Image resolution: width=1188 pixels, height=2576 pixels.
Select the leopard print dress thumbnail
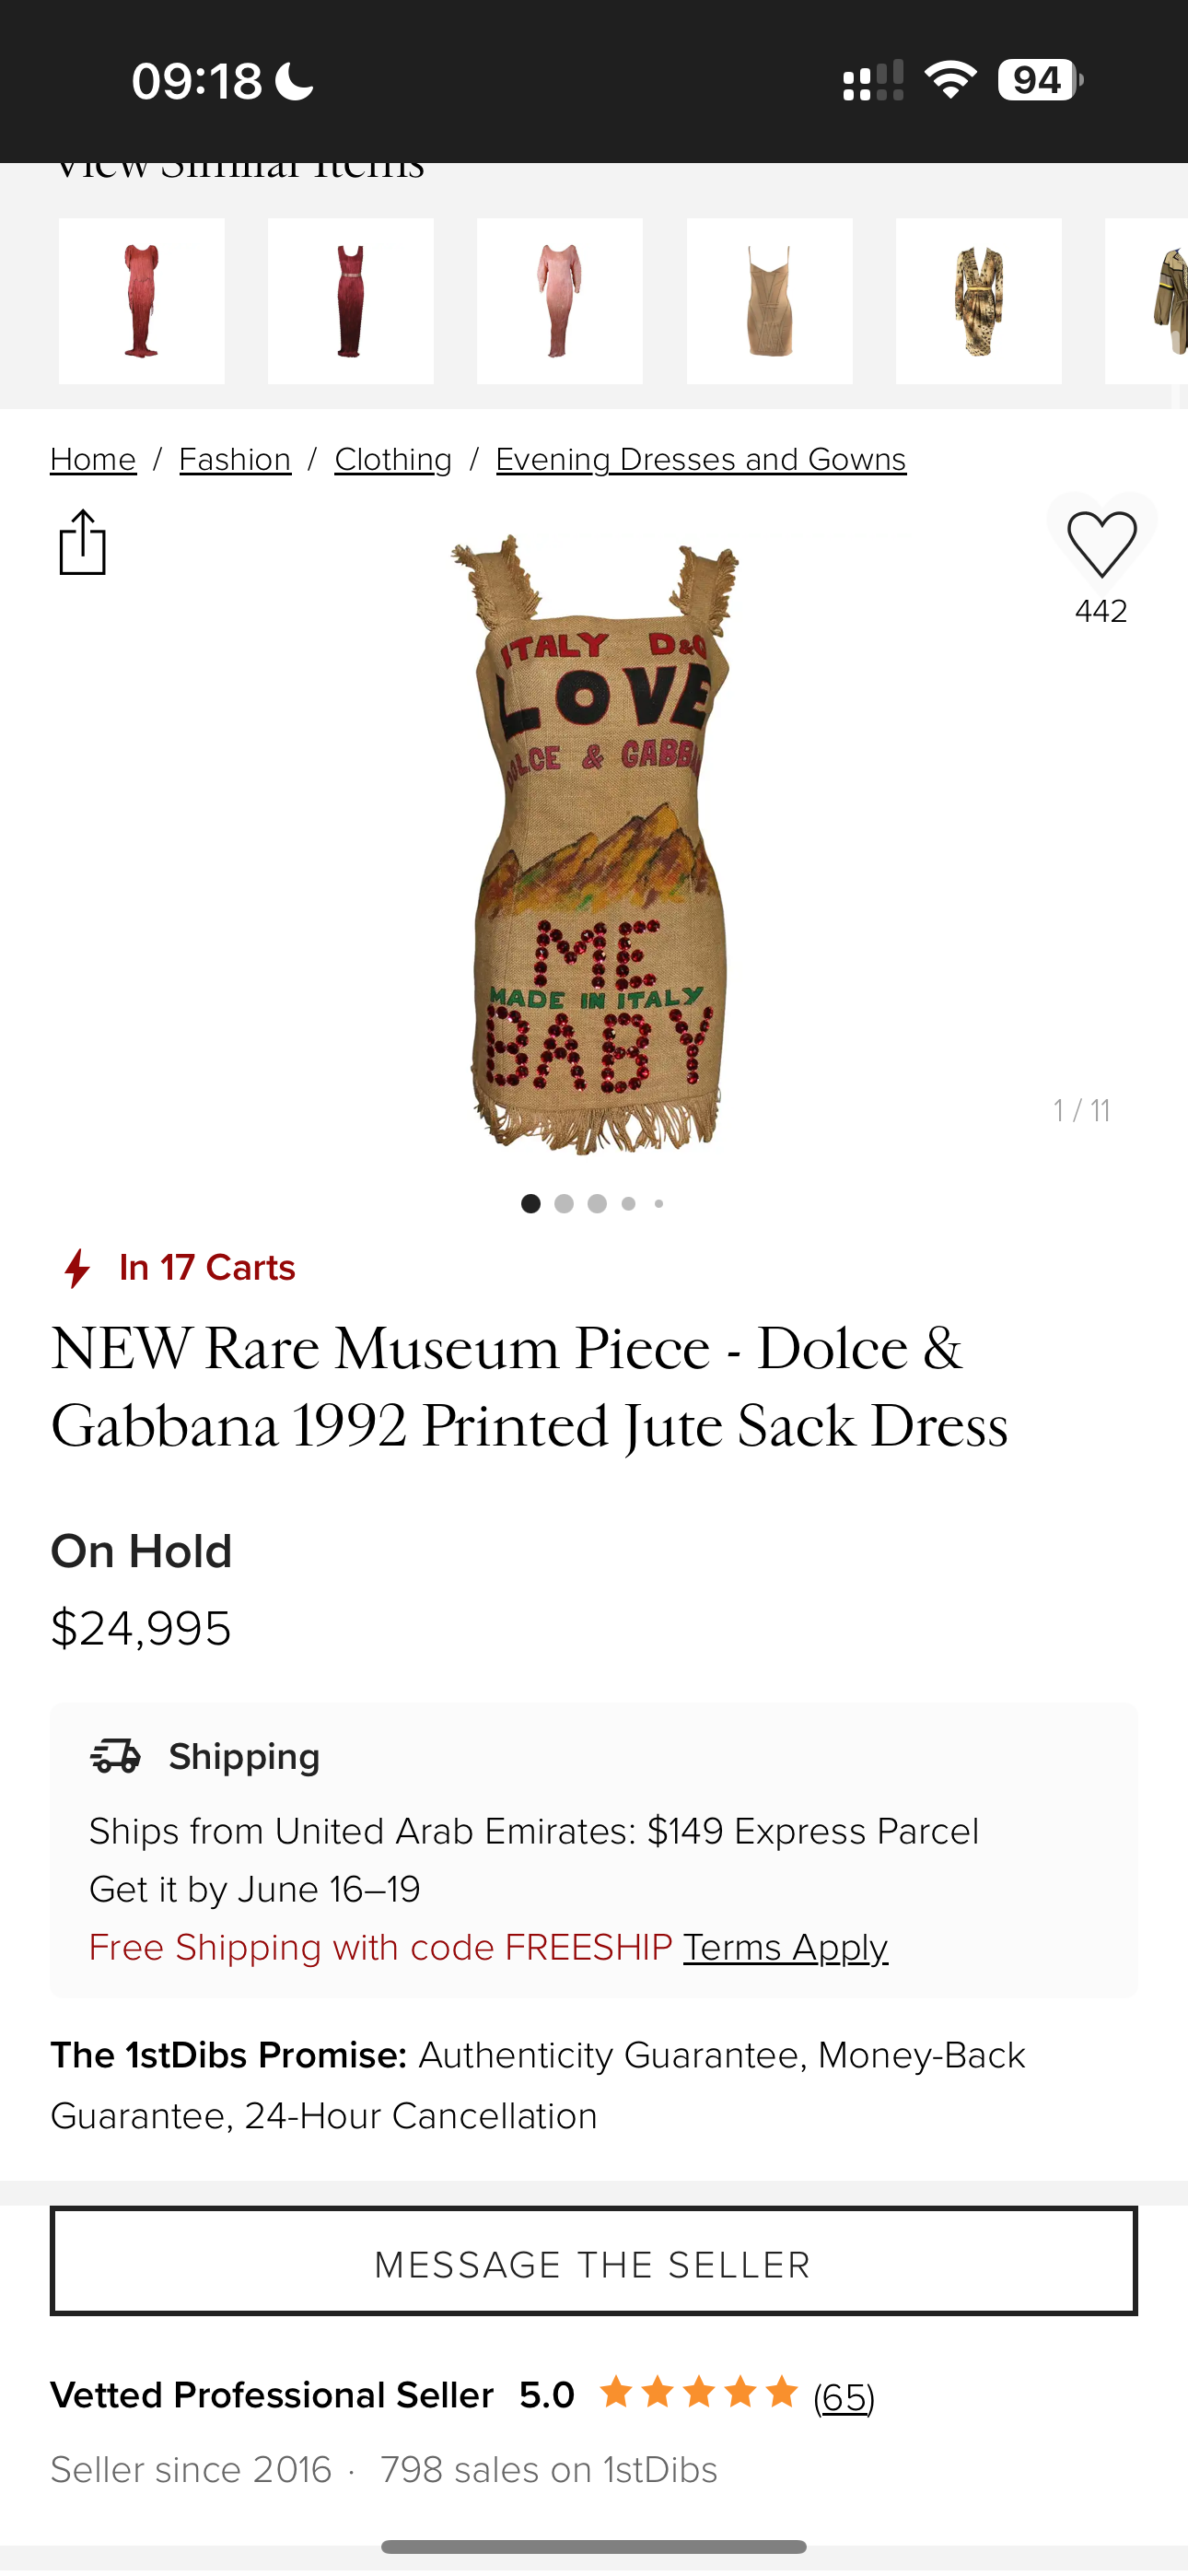(978, 301)
